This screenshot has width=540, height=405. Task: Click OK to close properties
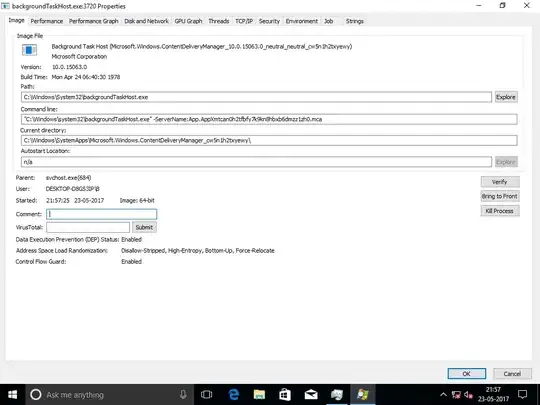[x=467, y=374]
